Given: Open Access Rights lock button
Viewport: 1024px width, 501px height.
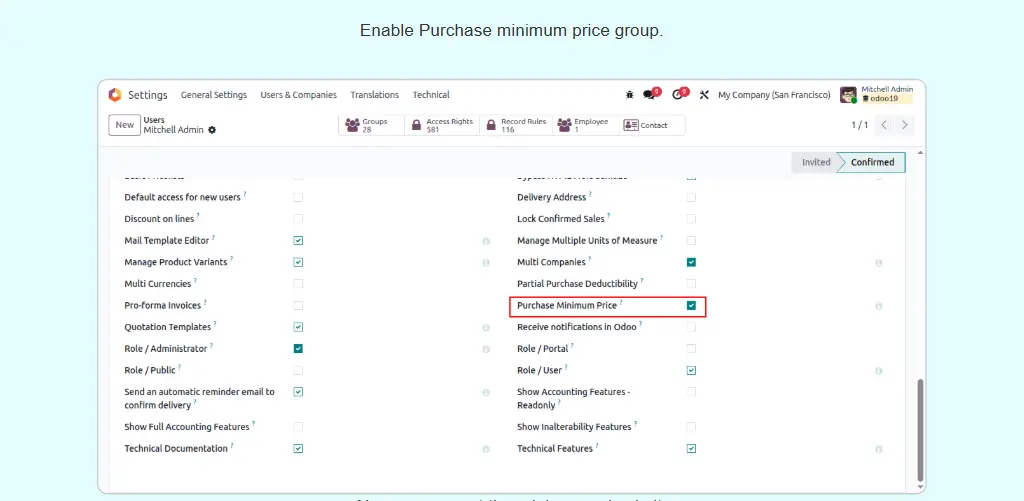Looking at the screenshot, I should click(x=442, y=125).
